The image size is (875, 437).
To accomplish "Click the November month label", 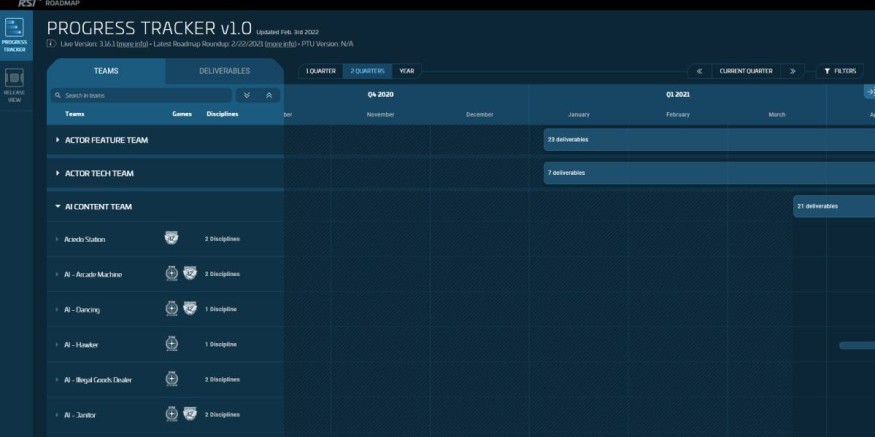I will [x=381, y=114].
